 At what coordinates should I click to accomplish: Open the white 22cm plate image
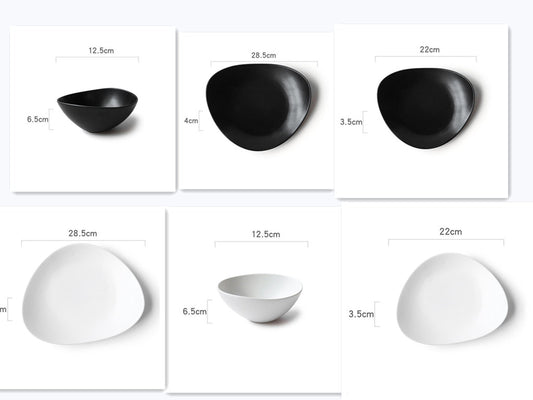tap(452, 299)
